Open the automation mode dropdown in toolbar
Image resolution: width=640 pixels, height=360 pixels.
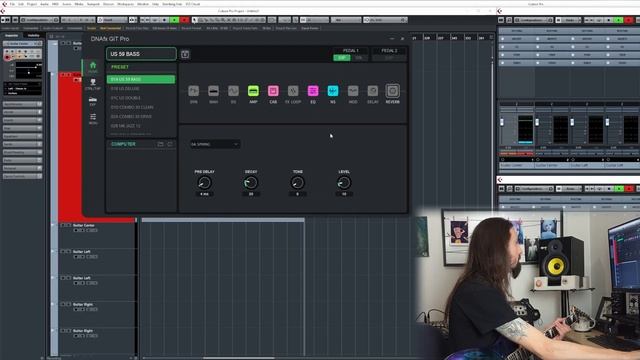coord(112,20)
